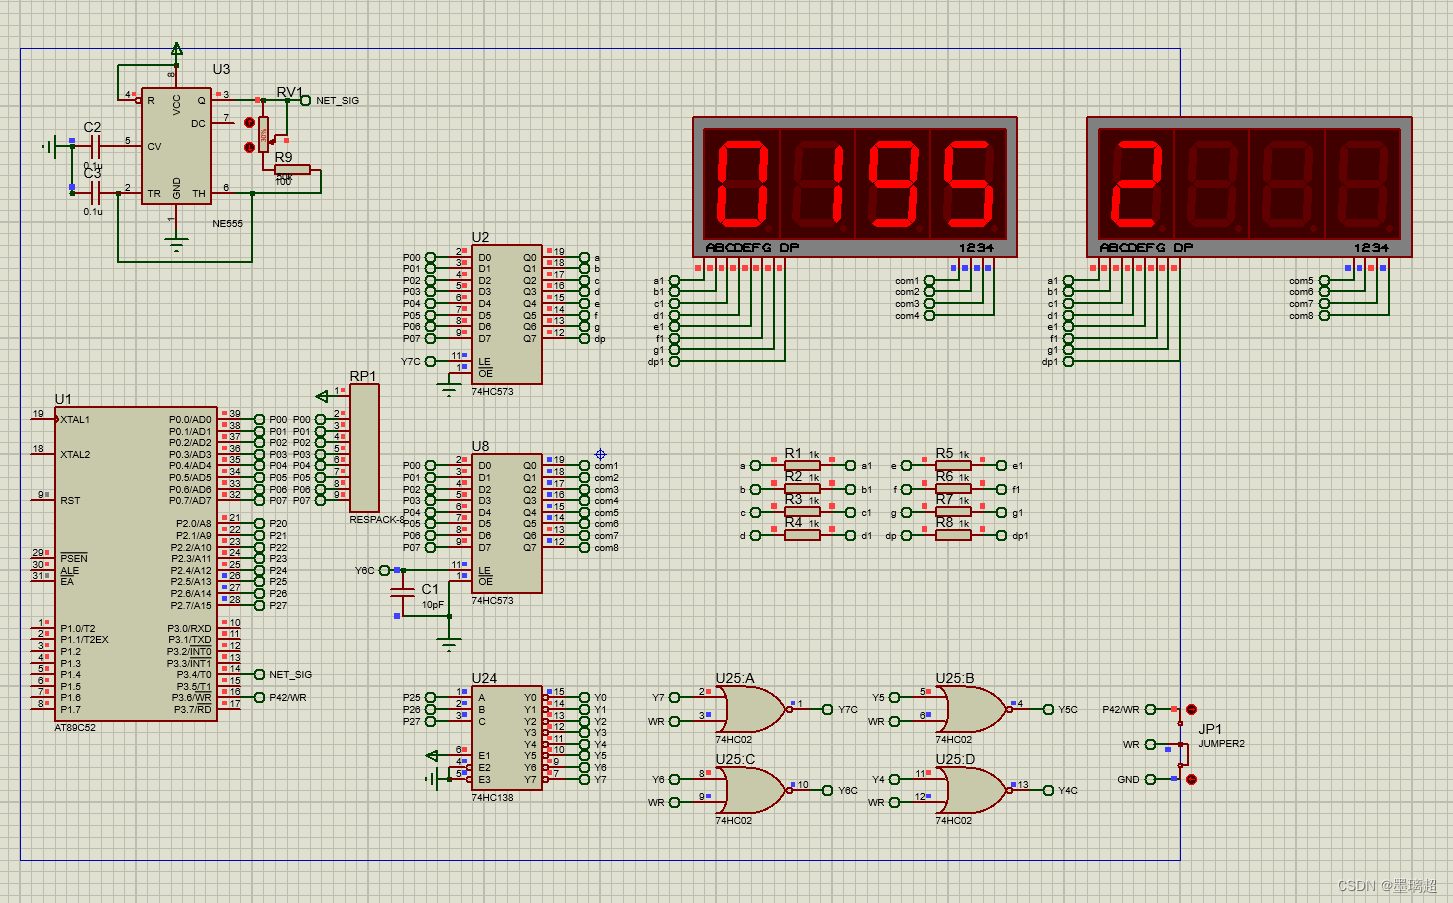
Task: Select the U1 AT89C52 microcontroller
Action: click(136, 564)
